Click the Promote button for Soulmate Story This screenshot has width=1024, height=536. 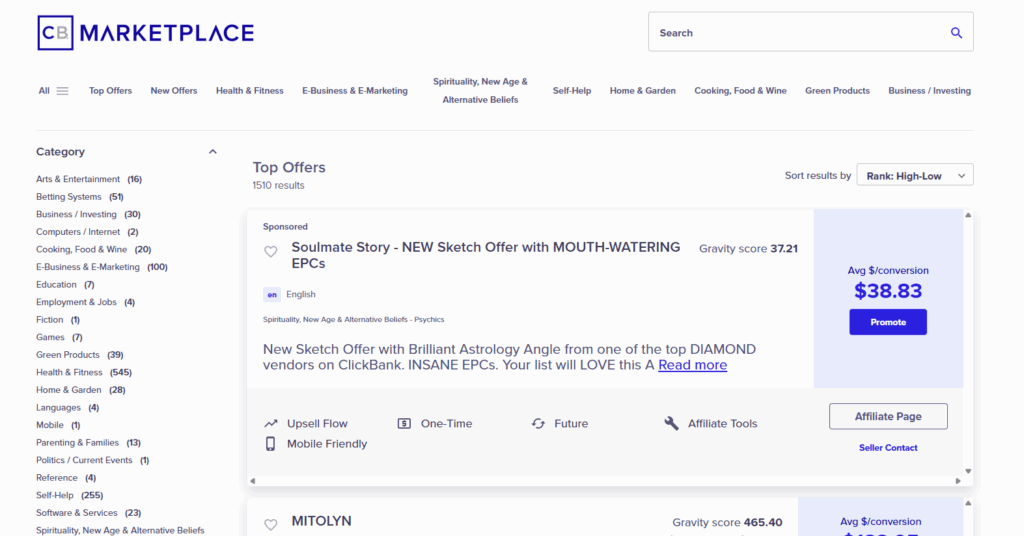pyautogui.click(x=888, y=322)
